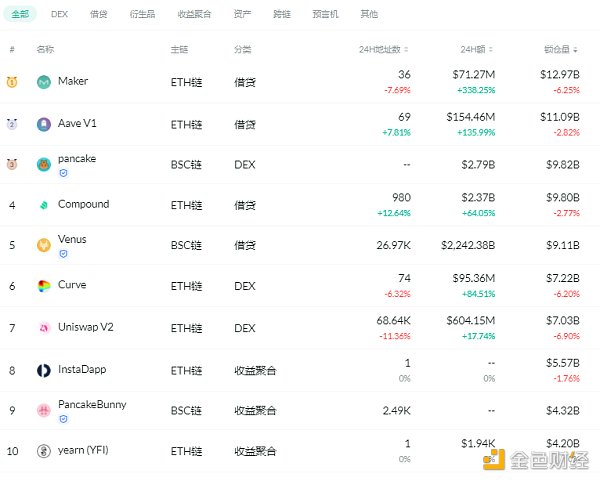
Task: Open the PancakeBunny project name link
Action: (x=92, y=404)
